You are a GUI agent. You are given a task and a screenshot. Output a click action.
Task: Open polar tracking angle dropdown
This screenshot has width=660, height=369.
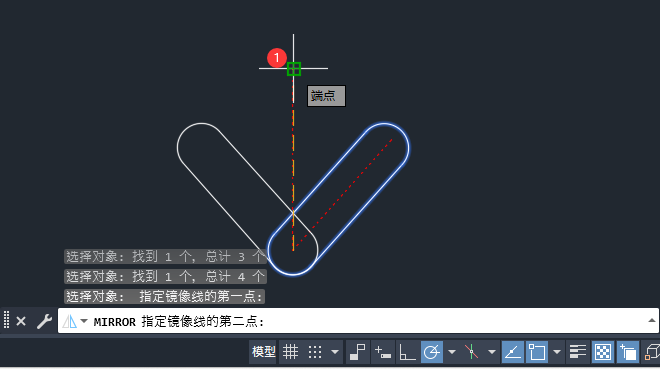click(x=452, y=352)
